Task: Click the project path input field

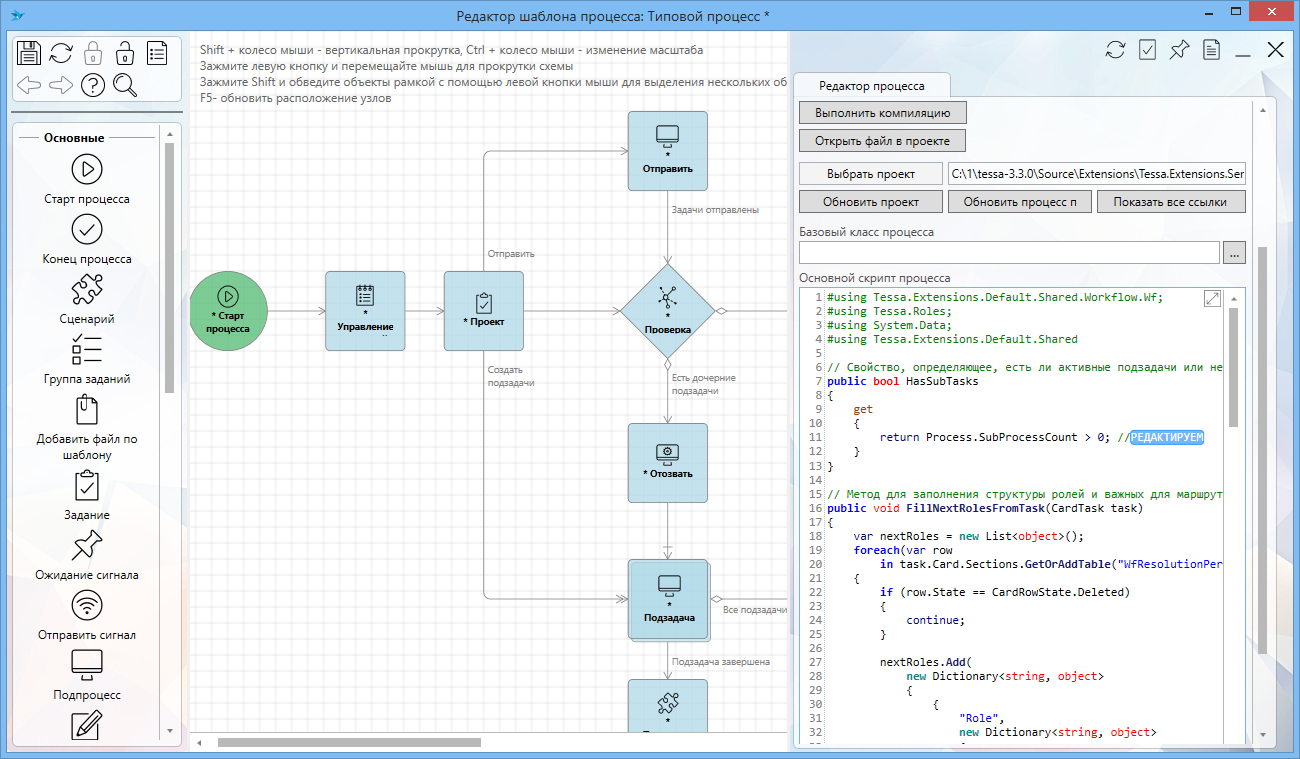Action: point(1097,174)
